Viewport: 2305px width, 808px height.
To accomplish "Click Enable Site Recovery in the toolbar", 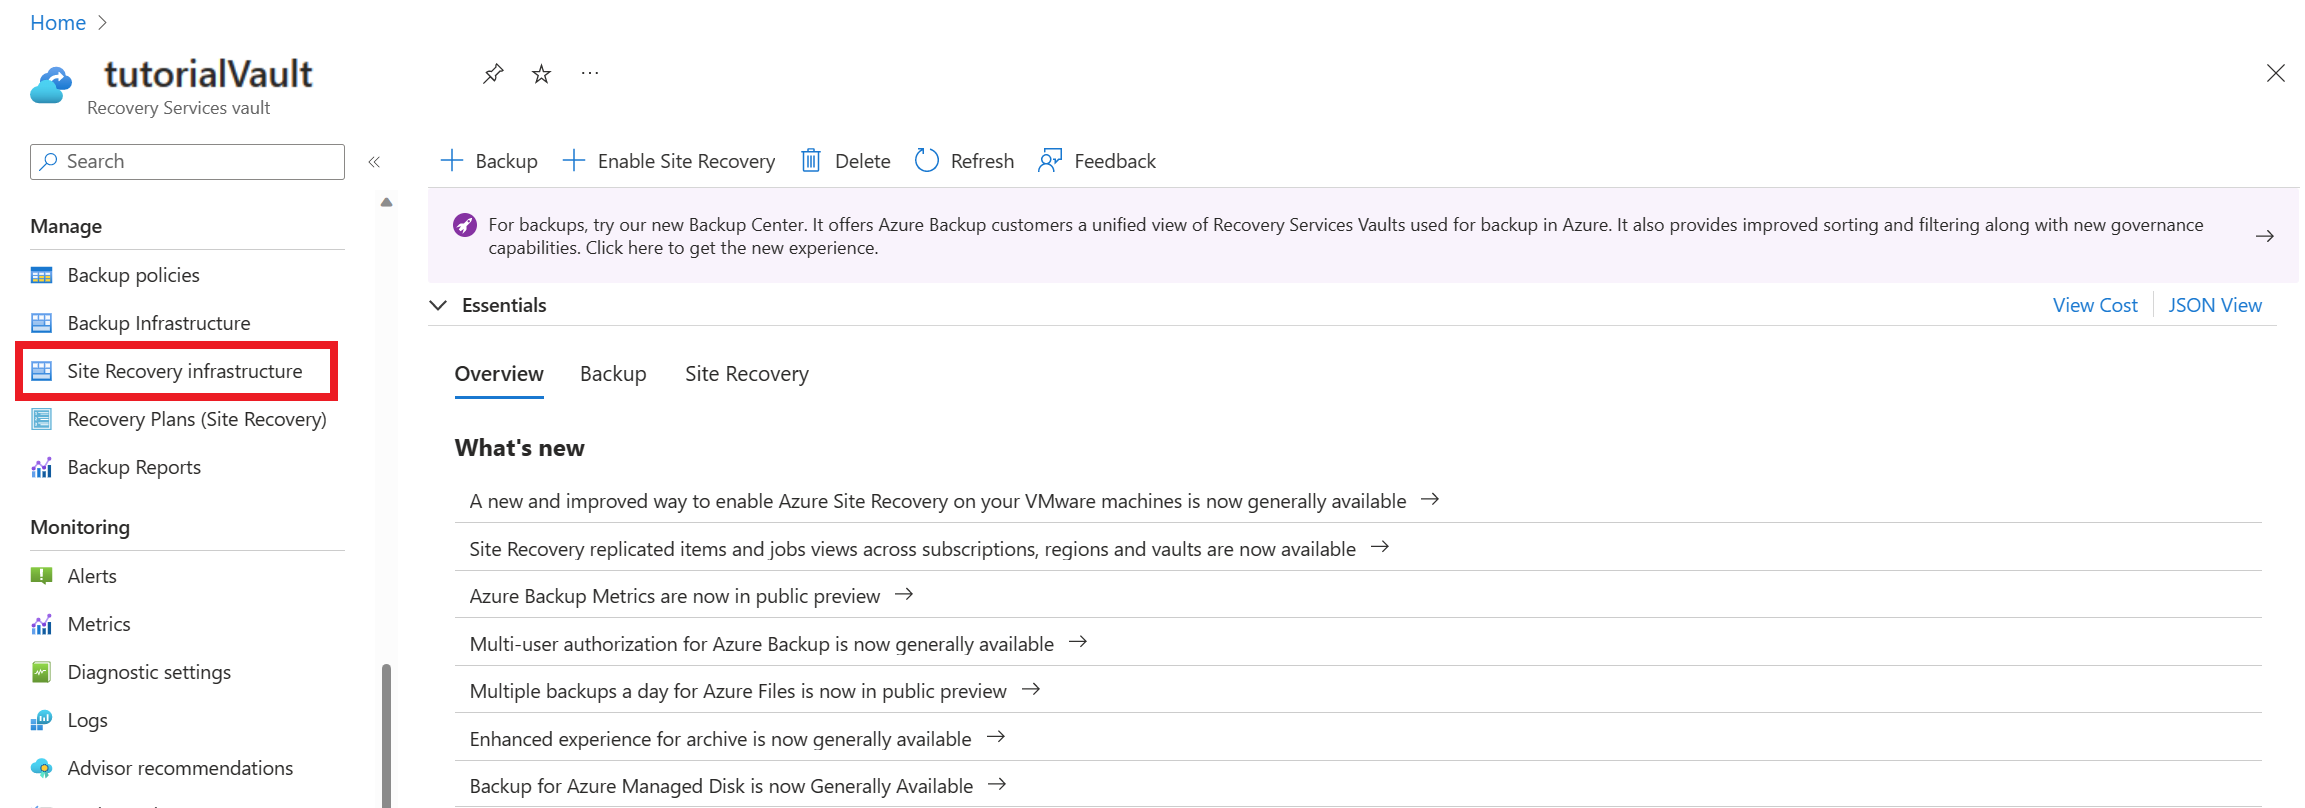I will point(669,161).
